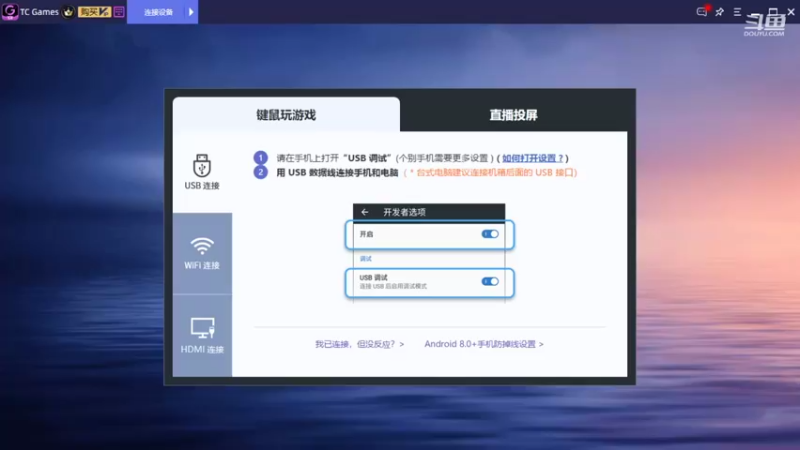The image size is (800, 450).
Task: Open the crown VIP membership icon
Action: pos(68,12)
